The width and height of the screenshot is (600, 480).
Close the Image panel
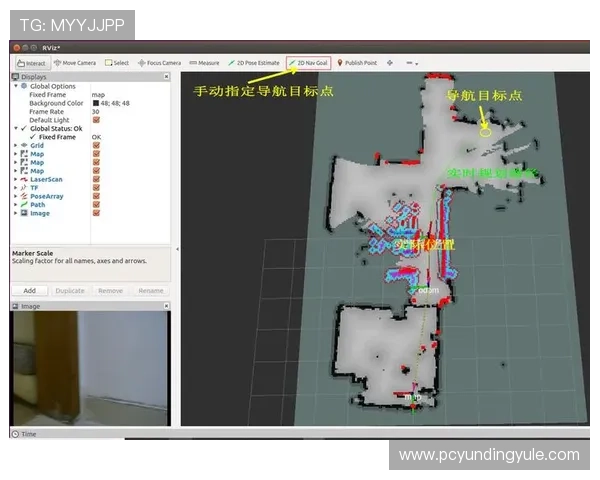[167, 306]
